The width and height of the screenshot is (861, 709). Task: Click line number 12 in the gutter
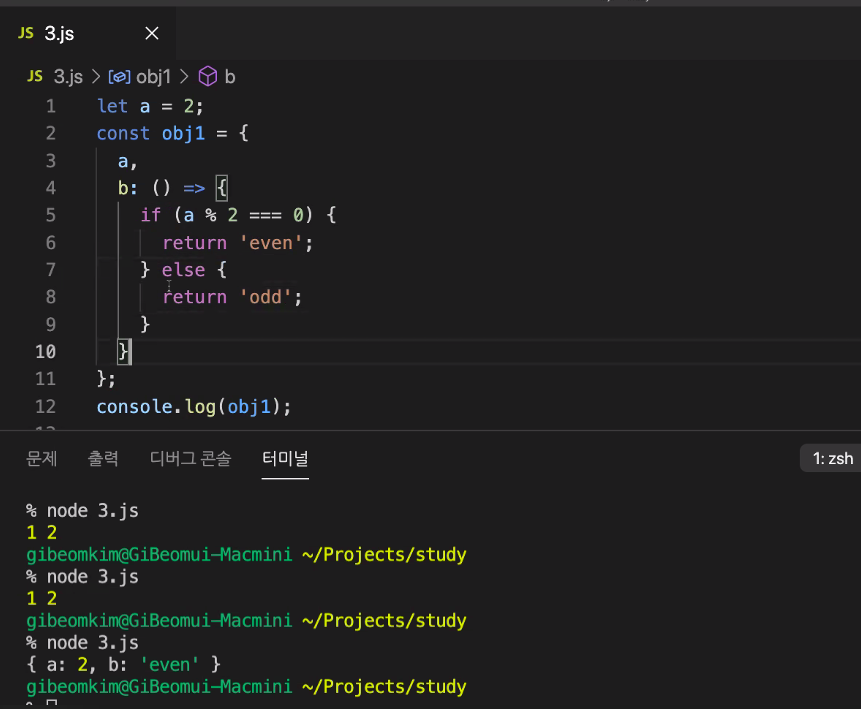pos(46,406)
